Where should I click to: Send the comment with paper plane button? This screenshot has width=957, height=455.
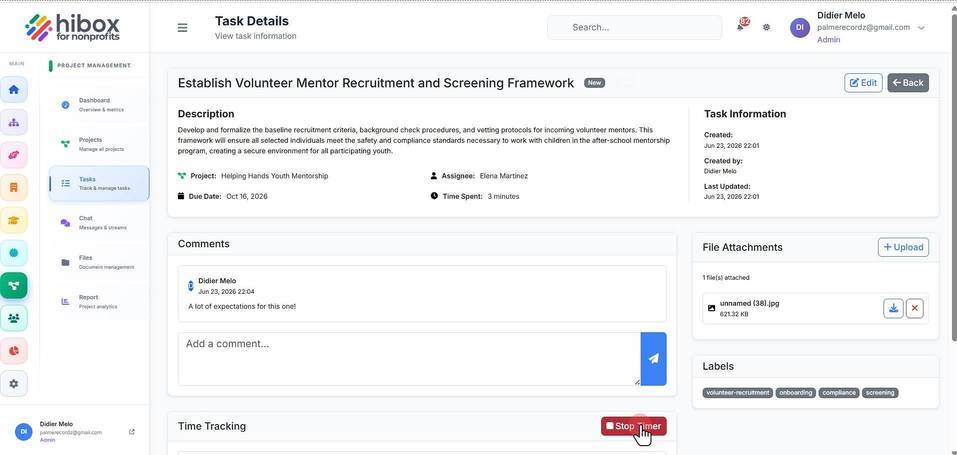653,359
